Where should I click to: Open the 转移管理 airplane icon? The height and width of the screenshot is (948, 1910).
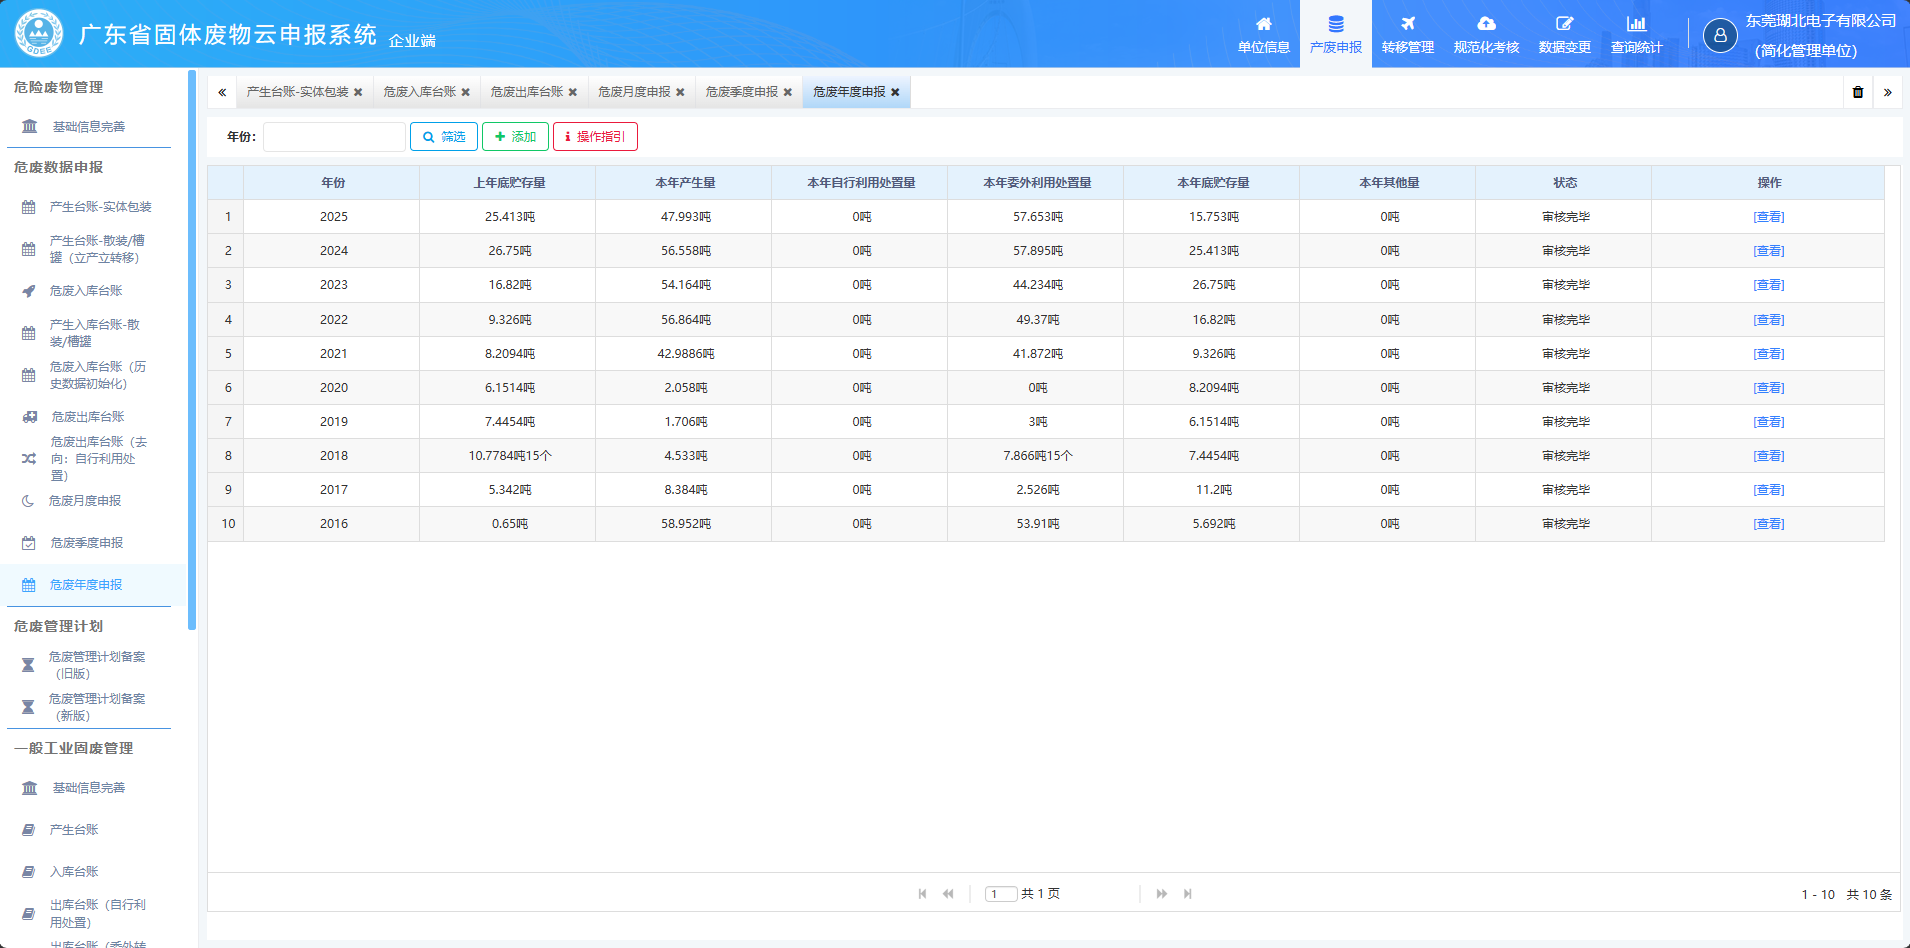tap(1408, 24)
